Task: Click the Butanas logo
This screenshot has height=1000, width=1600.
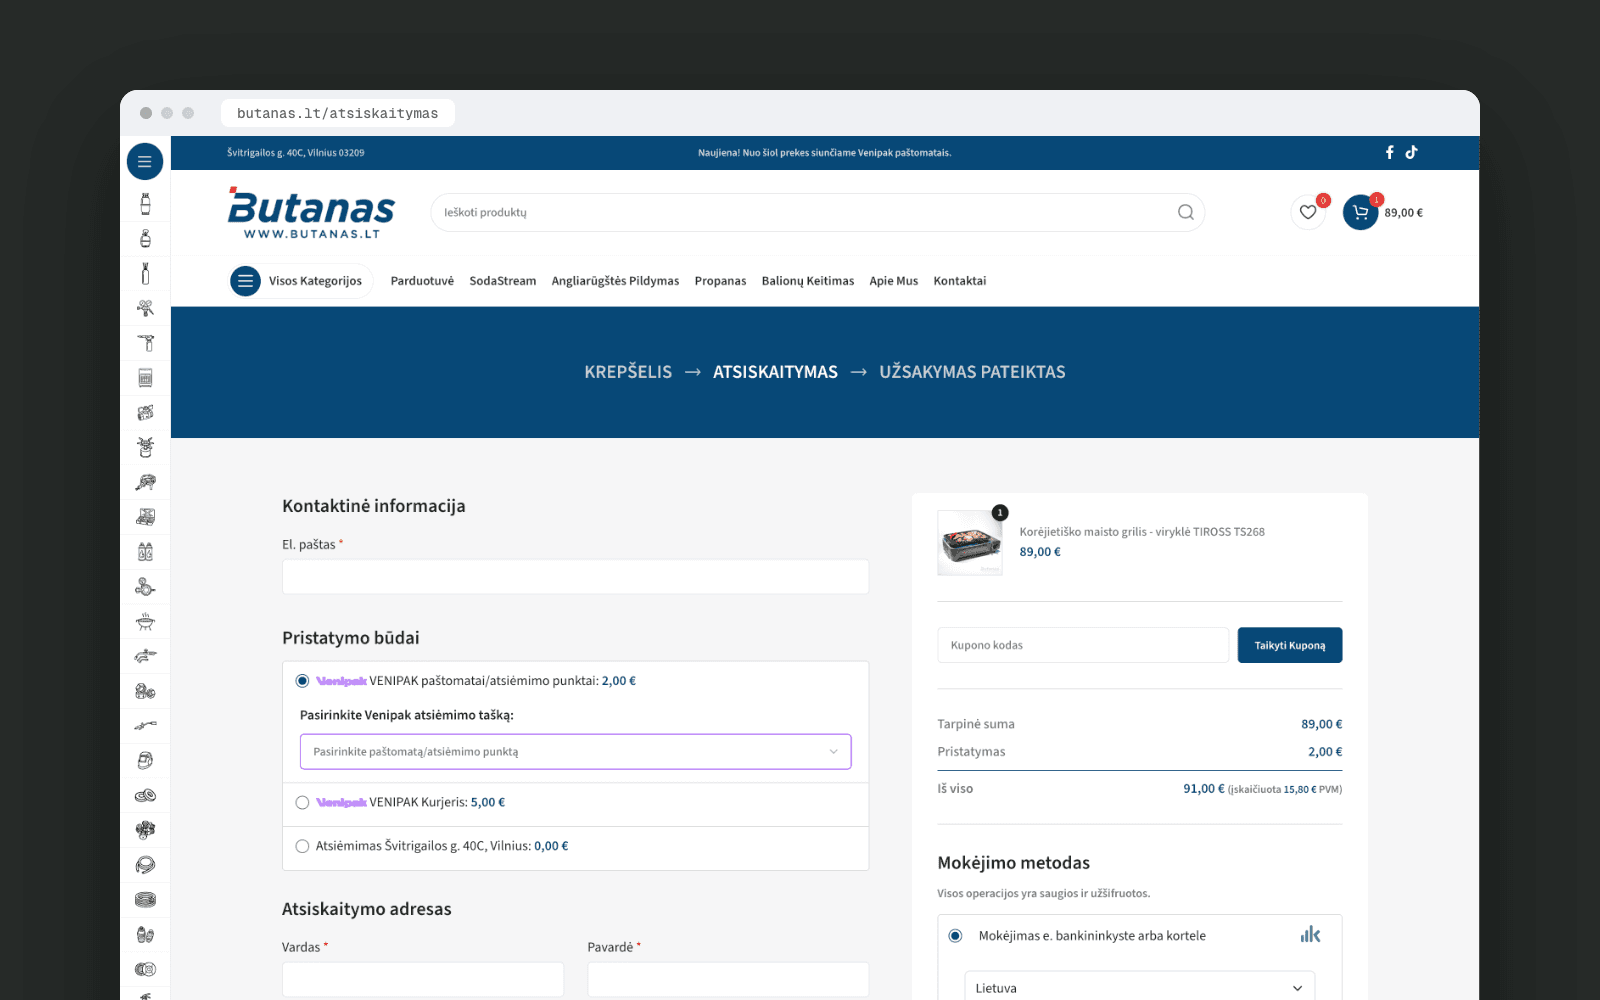Action: 312,212
